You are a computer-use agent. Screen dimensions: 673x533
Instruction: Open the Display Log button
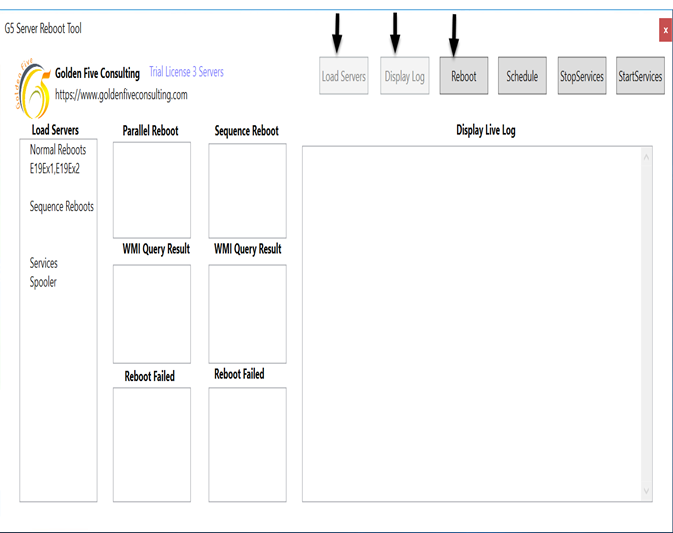tap(404, 77)
